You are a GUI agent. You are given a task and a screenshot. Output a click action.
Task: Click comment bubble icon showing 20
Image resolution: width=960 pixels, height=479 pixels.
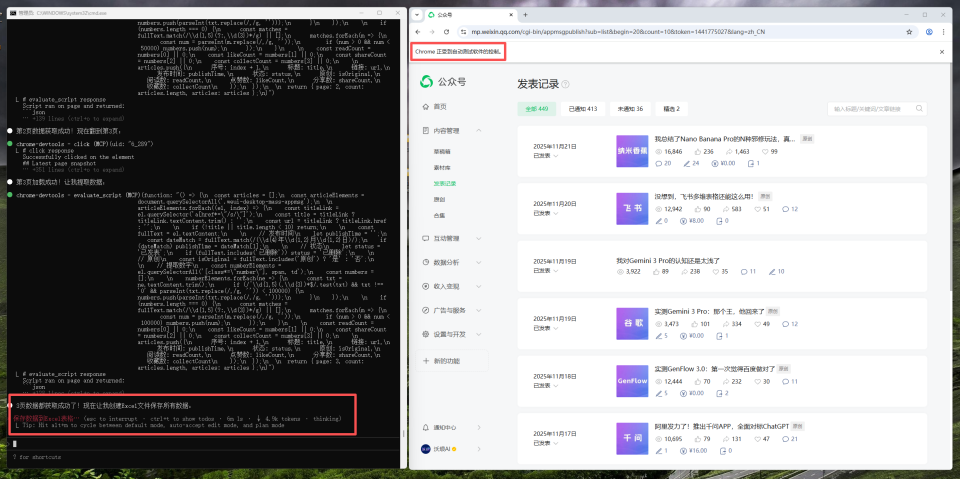659,164
